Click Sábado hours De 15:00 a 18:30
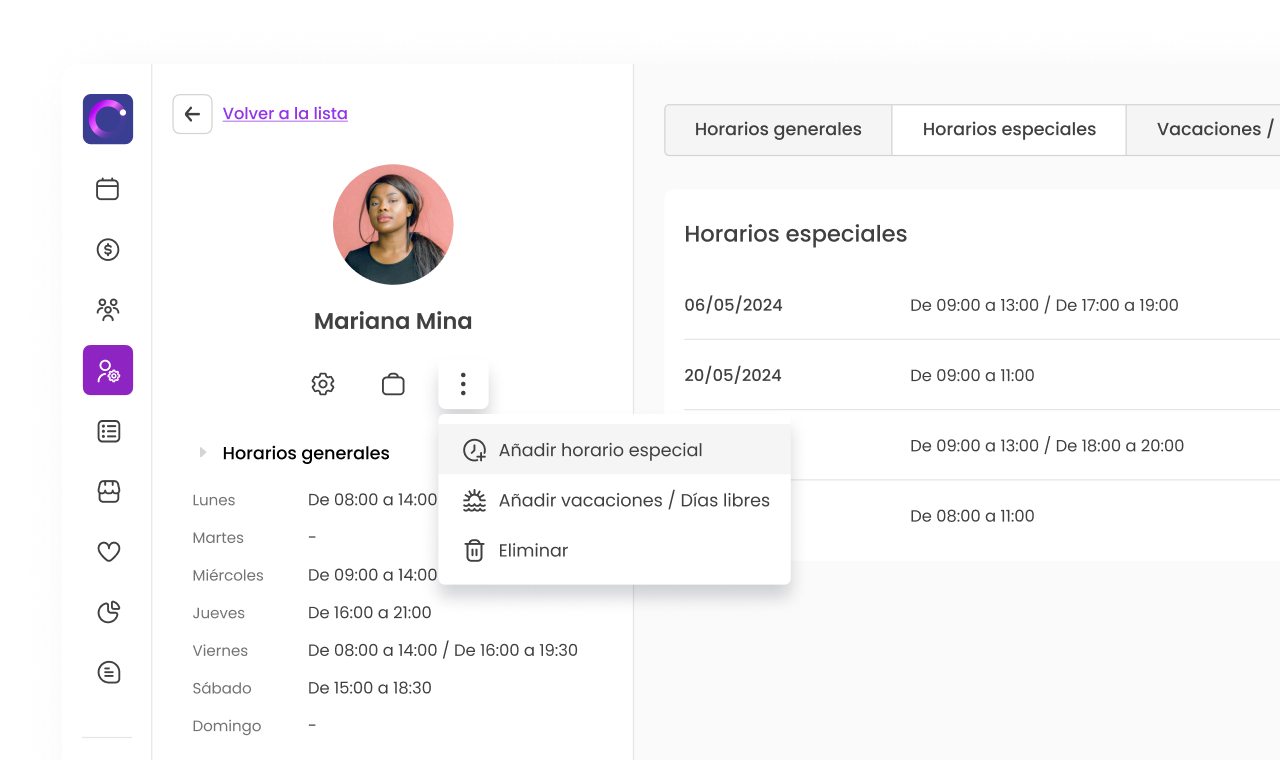1280x760 pixels. pos(370,688)
